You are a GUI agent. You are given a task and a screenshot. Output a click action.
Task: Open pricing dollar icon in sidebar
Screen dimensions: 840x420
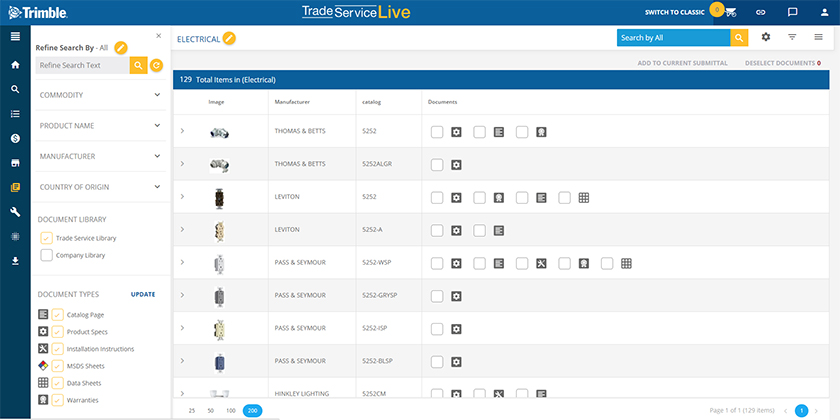point(15,139)
